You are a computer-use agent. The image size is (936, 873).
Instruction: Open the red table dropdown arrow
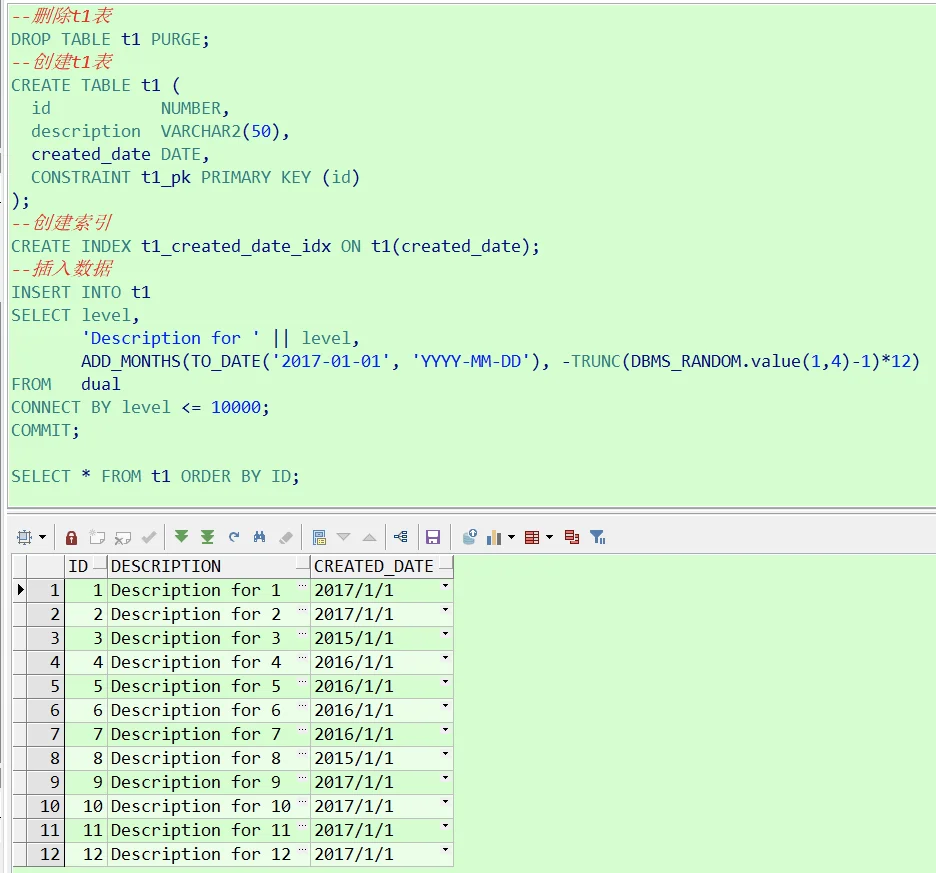click(549, 537)
